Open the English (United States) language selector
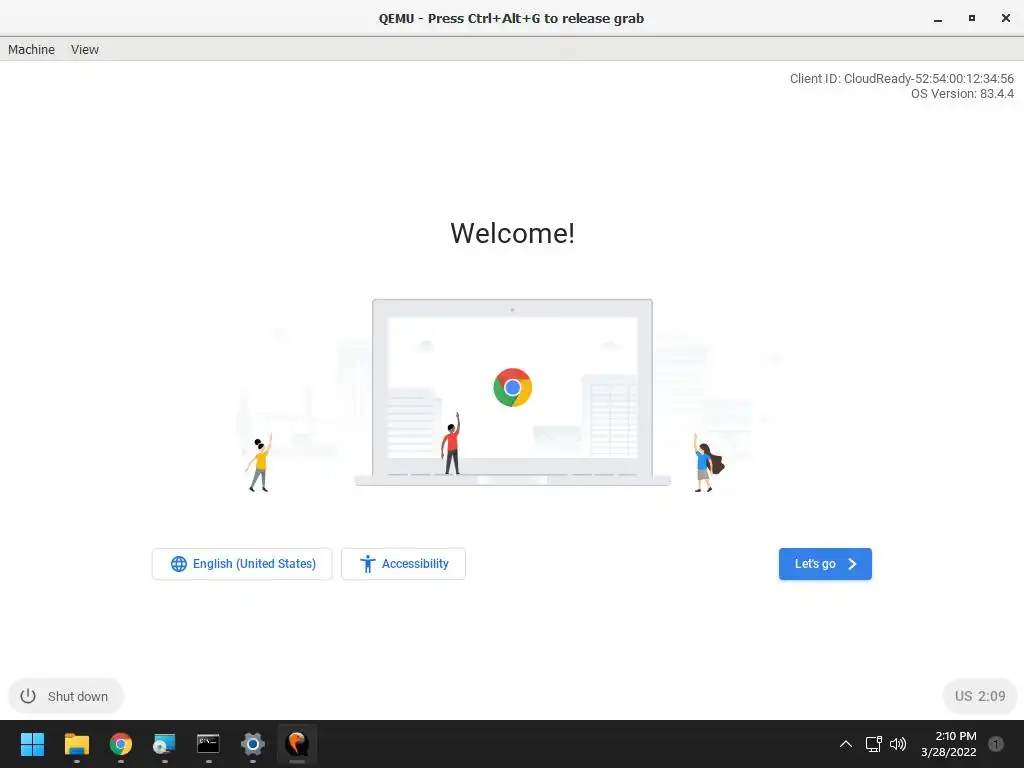Viewport: 1024px width, 768px height. coord(242,564)
